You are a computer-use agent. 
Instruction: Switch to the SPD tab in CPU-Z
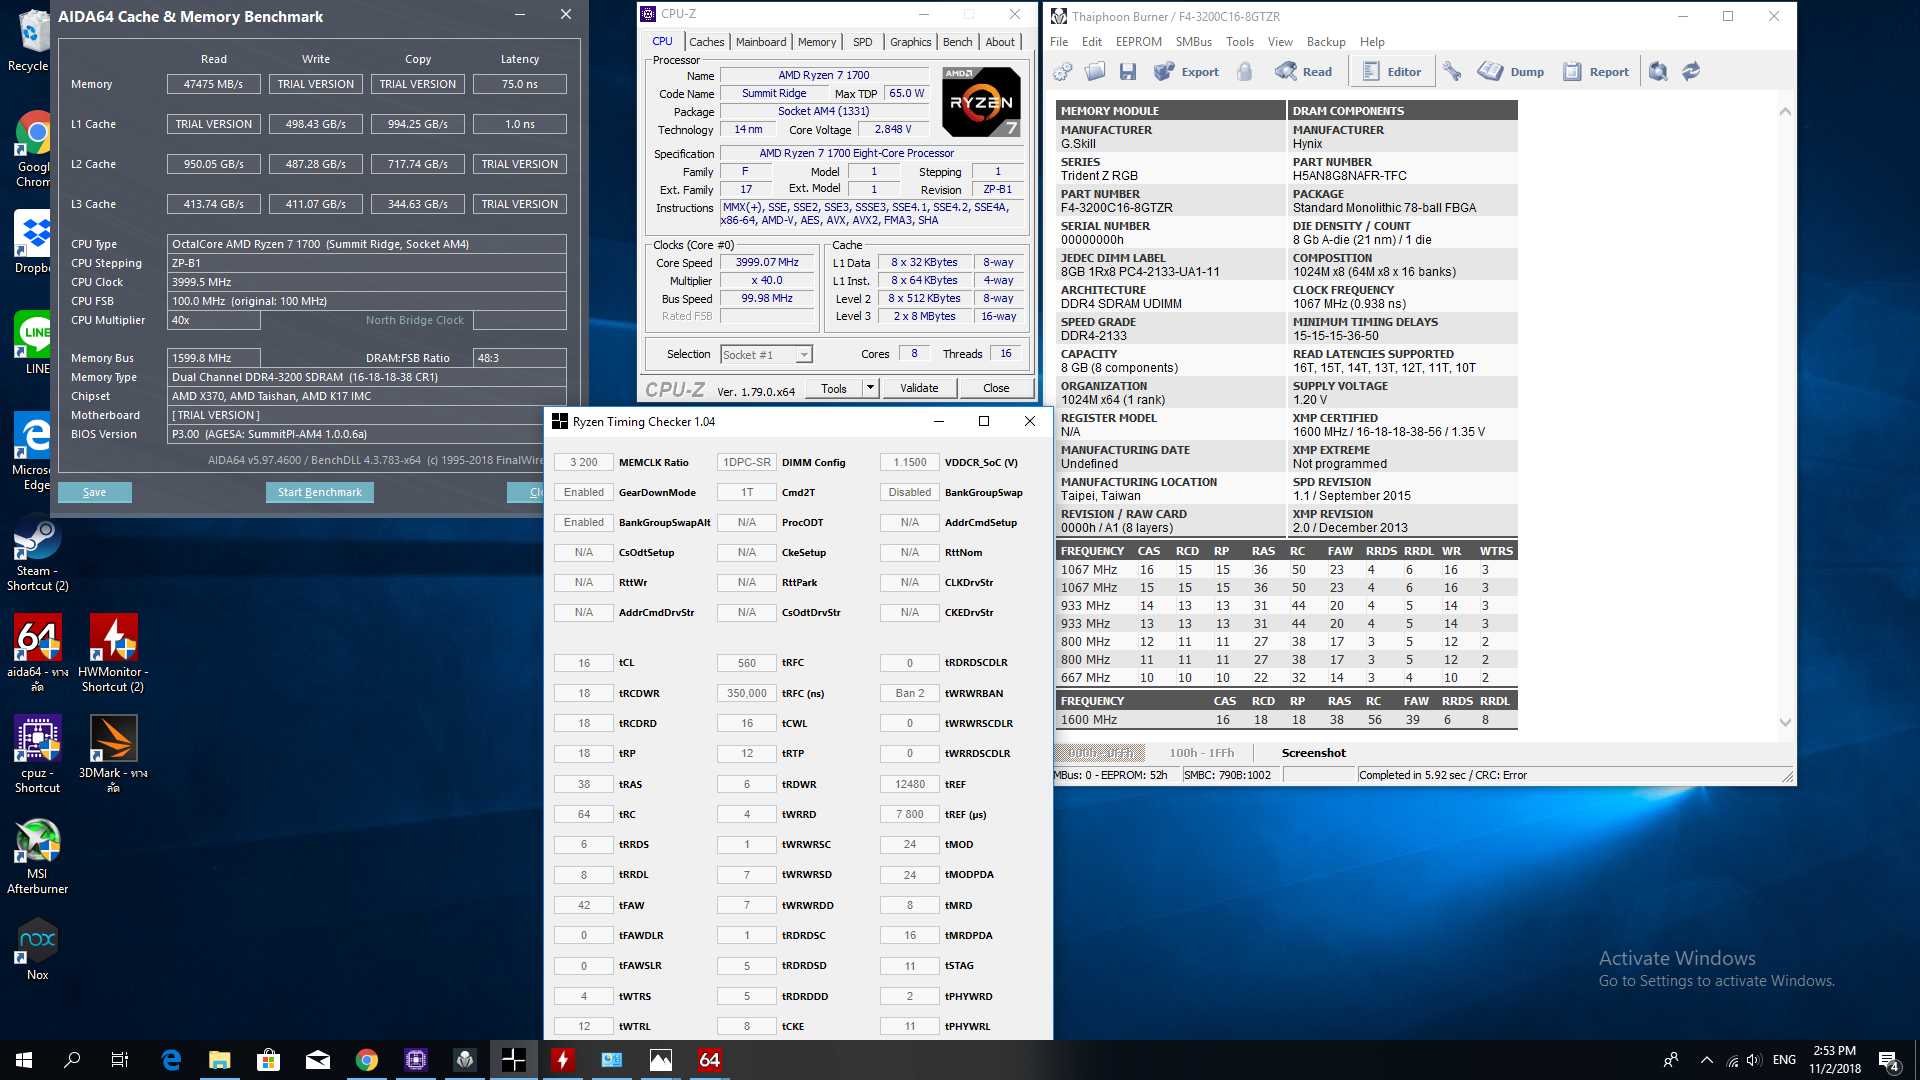pos(862,42)
